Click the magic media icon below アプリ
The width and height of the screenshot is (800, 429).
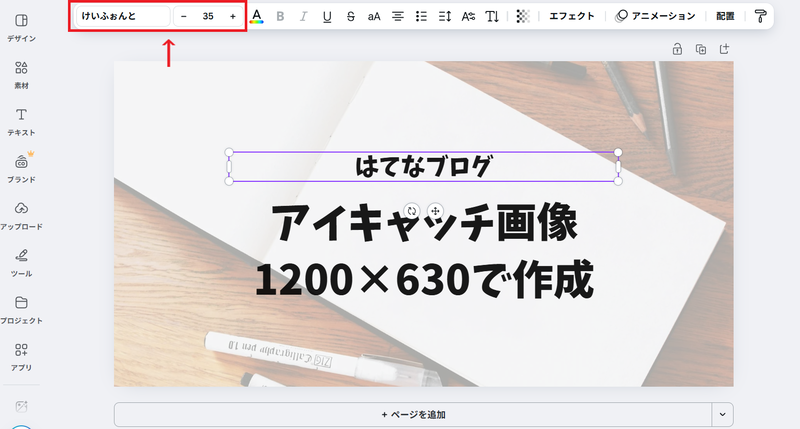click(x=21, y=407)
